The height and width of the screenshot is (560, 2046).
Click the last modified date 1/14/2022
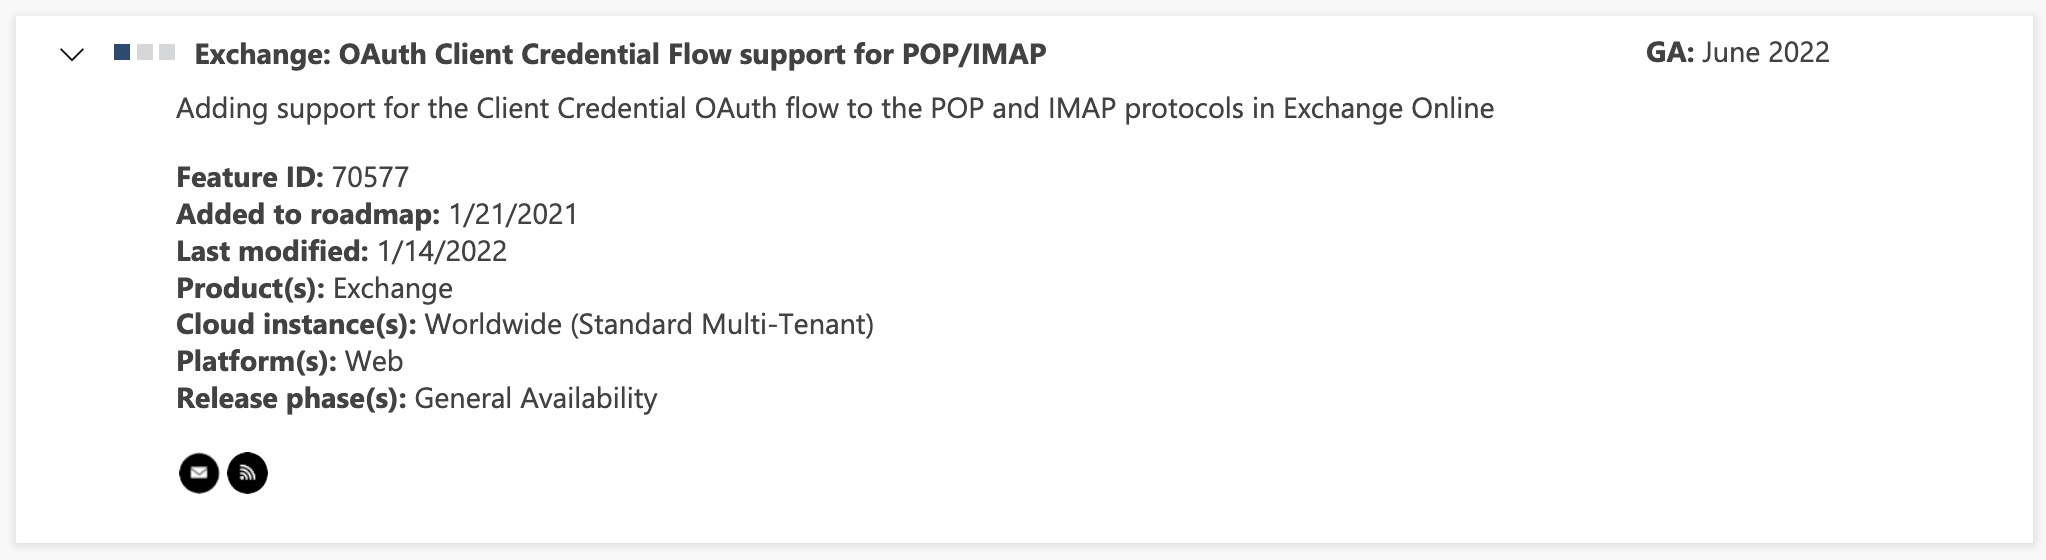442,251
